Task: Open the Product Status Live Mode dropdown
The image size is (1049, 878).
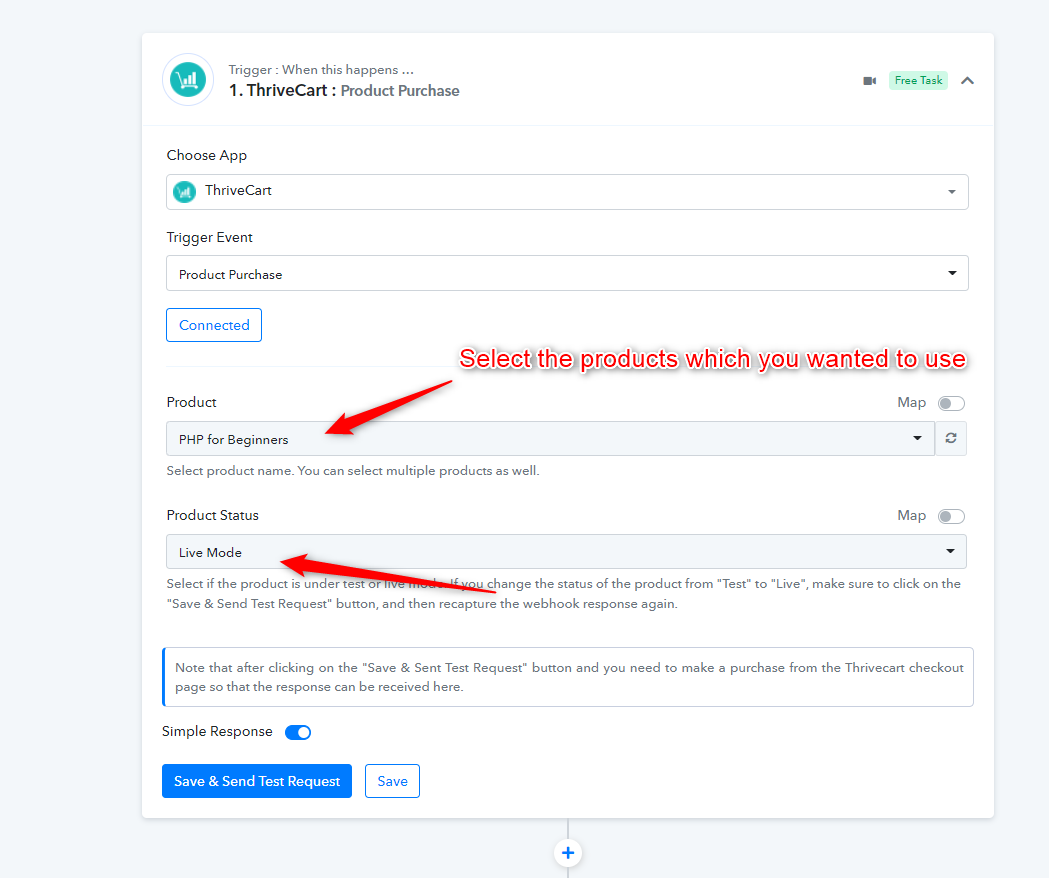Action: (x=567, y=551)
